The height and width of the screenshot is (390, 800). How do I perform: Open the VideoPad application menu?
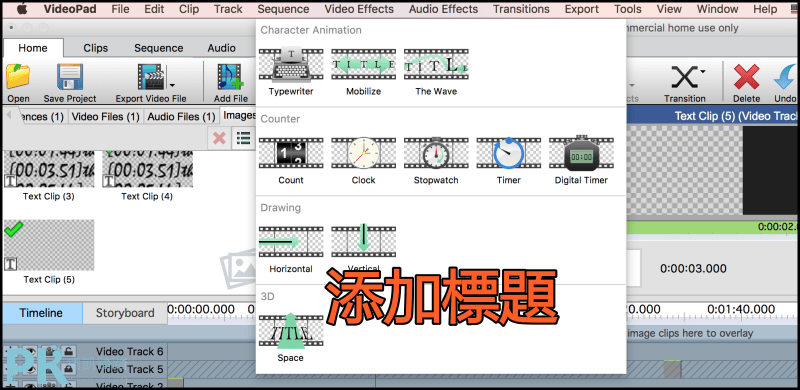pos(70,9)
